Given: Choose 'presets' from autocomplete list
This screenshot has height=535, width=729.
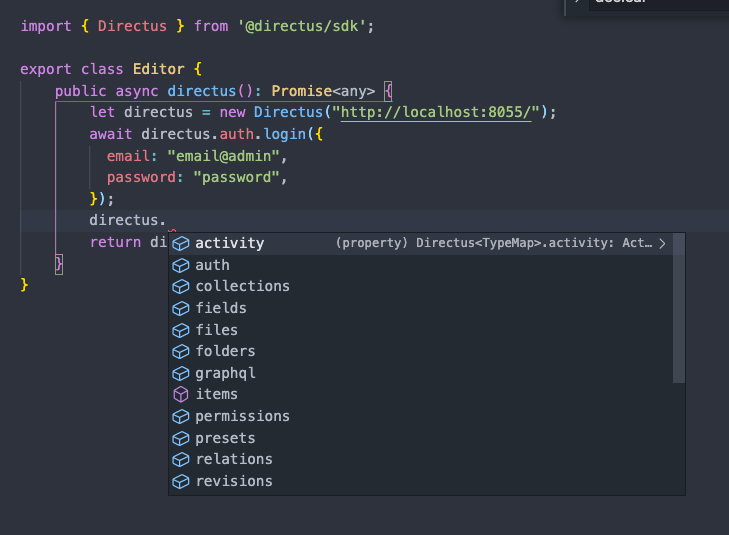Looking at the screenshot, I should coord(421,439).
